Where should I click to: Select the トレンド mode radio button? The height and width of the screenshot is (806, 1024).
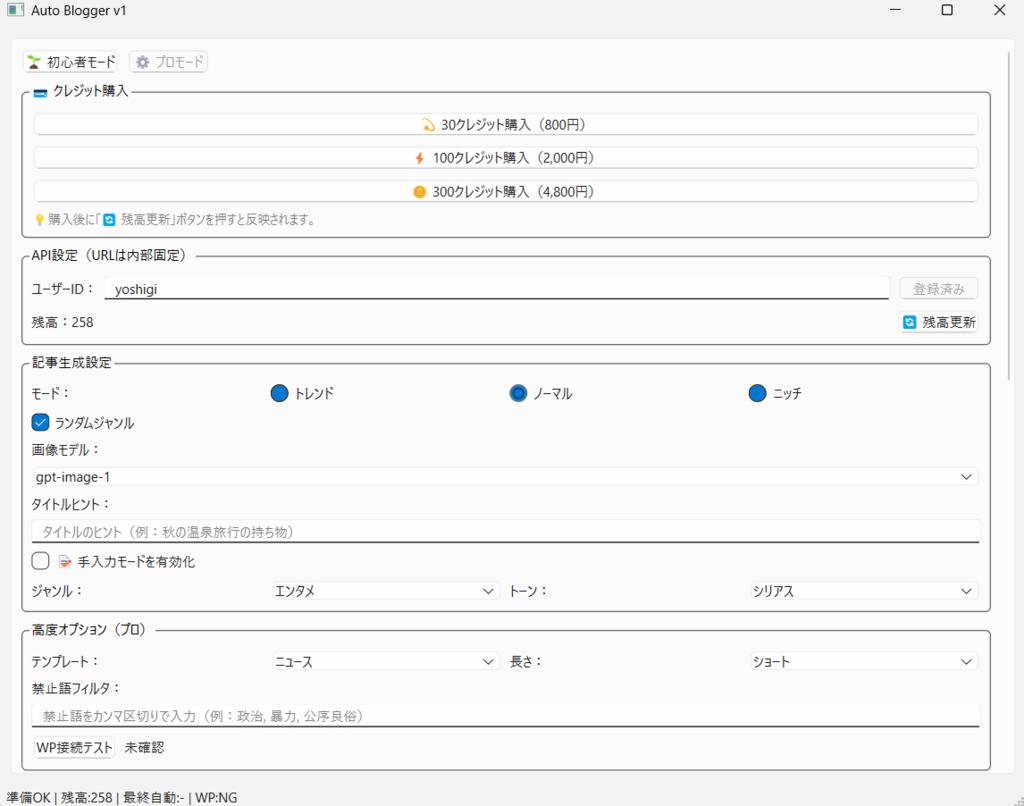click(279, 393)
